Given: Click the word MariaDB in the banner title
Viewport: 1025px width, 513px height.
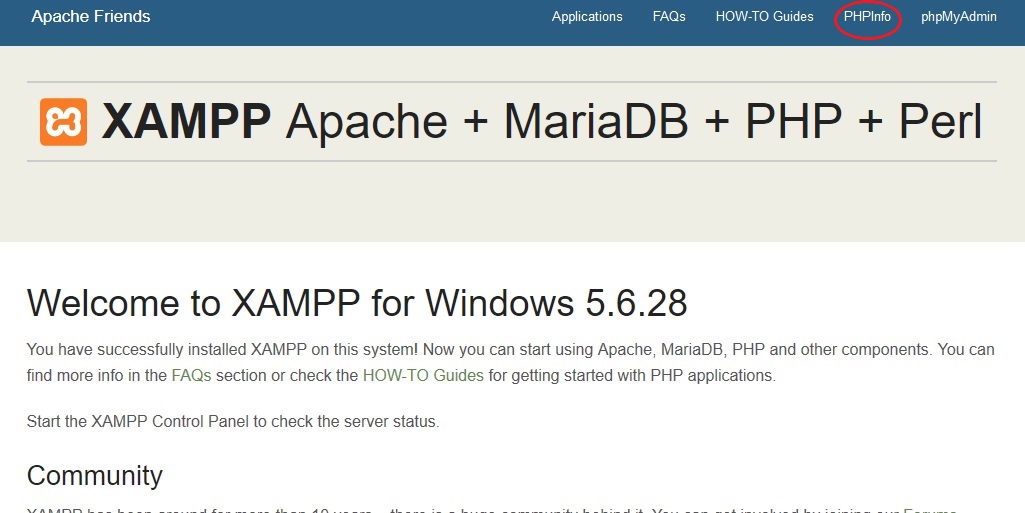Looking at the screenshot, I should 595,122.
